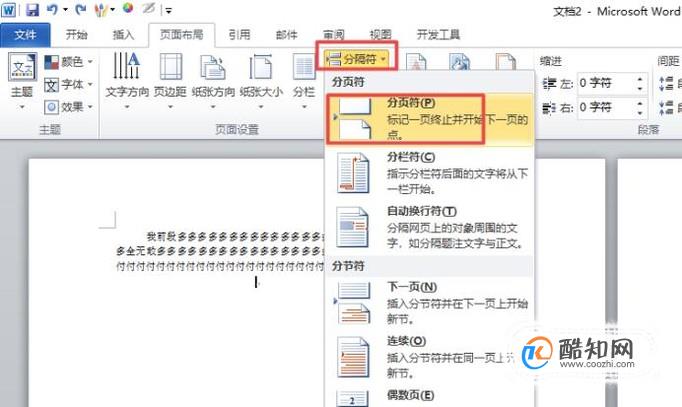Expand the 字体 (theme fonts) dropdown
The height and width of the screenshot is (407, 682).
tap(69, 84)
